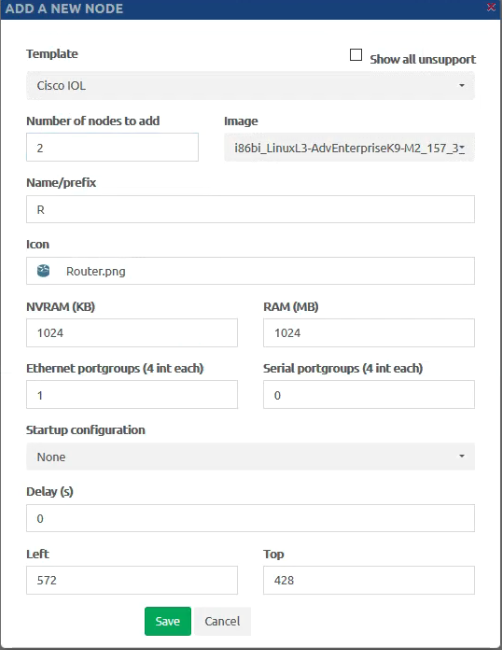Cancel adding the new node
Image resolution: width=502 pixels, height=650 pixels.
pyautogui.click(x=223, y=621)
